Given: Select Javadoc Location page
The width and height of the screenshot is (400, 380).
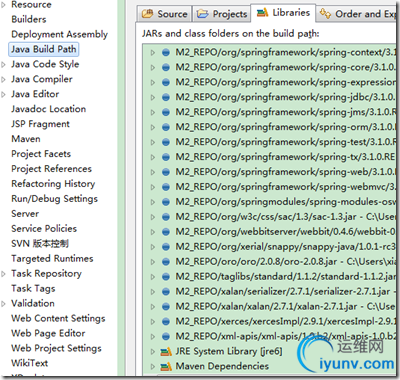Looking at the screenshot, I should pos(49,109).
